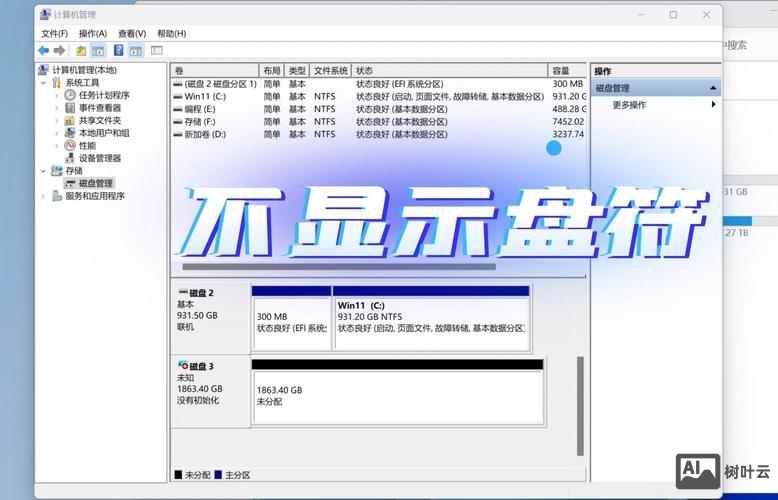
Task: Select the 1863.40 GB 未分配 disk space
Action: coord(398,392)
